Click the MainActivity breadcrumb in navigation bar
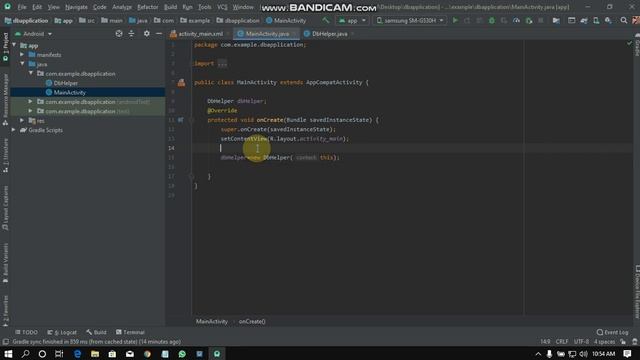640x360 pixels. 286,20
